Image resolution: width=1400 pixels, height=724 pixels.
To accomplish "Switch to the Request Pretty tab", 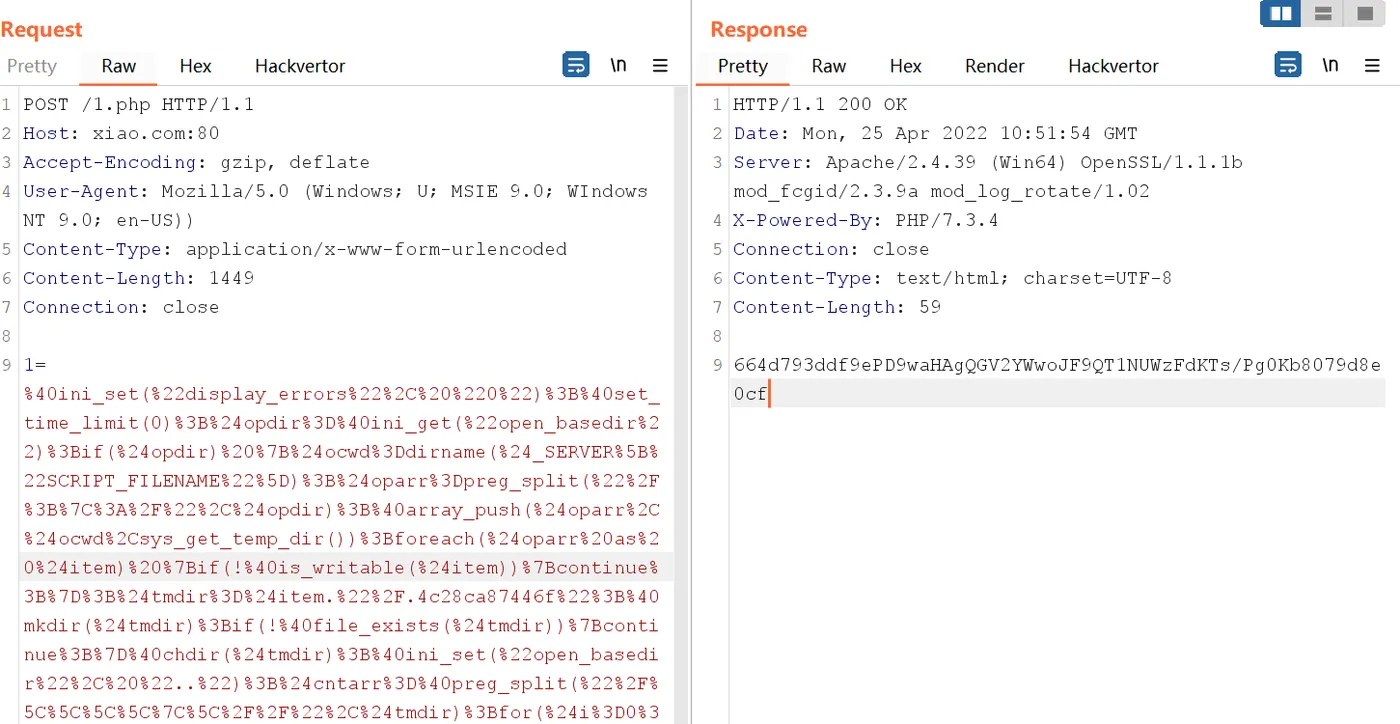I will tap(32, 66).
